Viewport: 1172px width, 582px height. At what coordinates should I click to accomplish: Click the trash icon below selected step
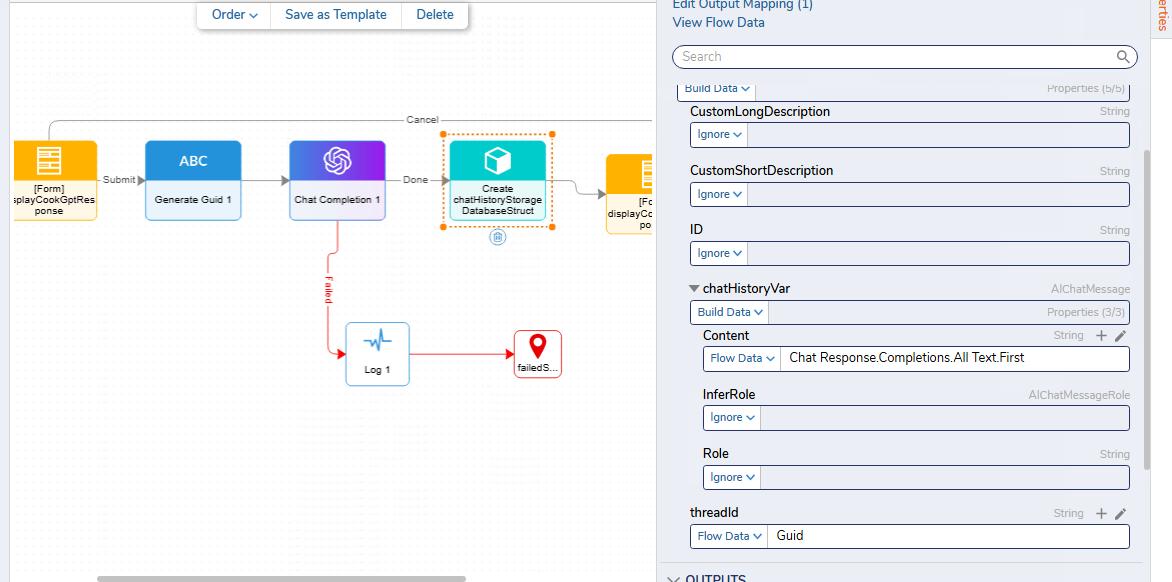point(497,237)
